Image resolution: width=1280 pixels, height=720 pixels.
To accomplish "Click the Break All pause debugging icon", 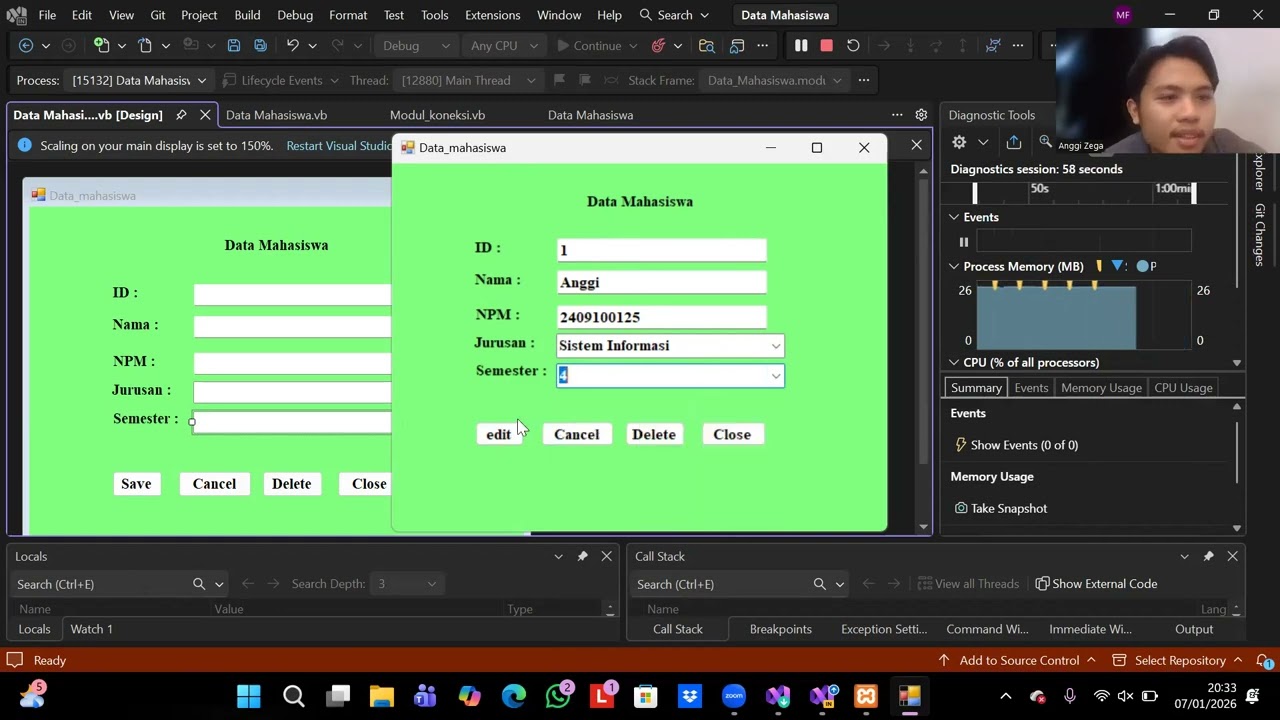I will 801,45.
